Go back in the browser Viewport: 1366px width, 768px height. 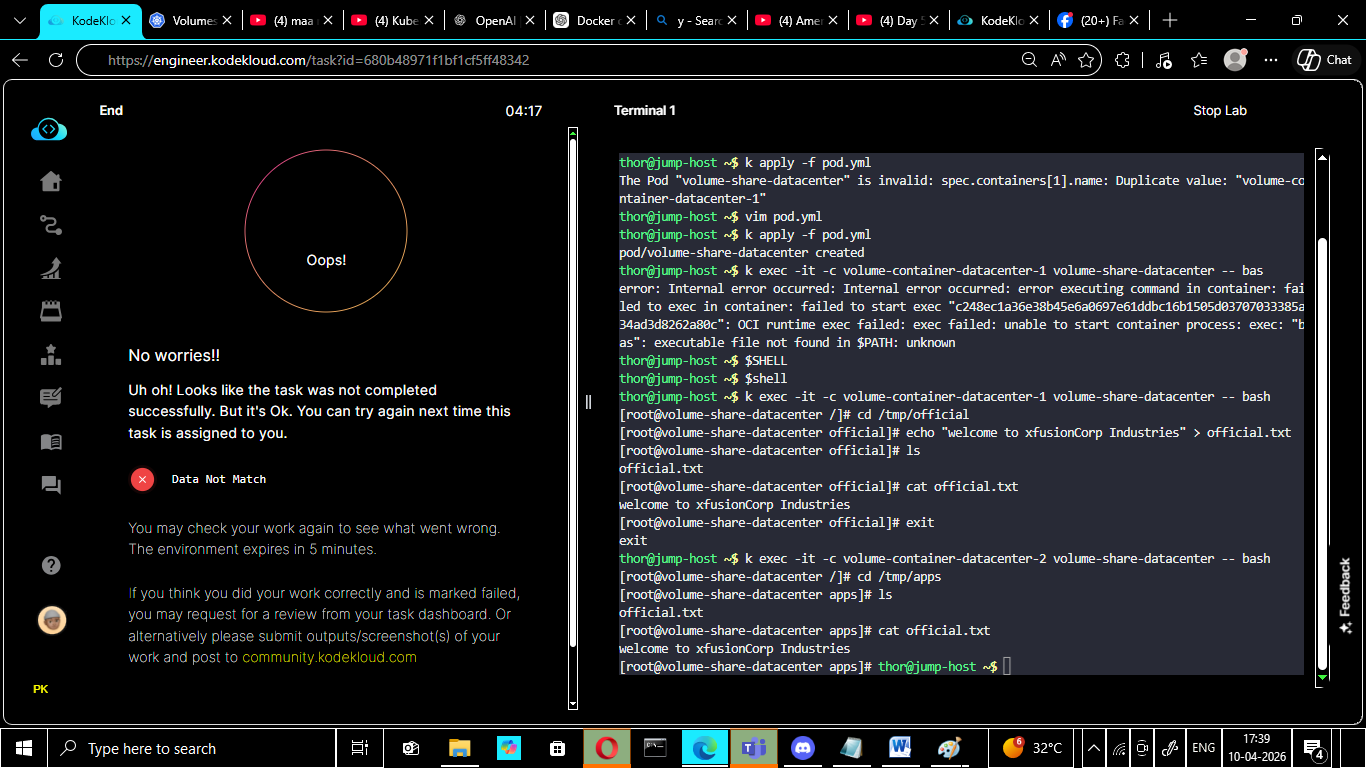(20, 60)
